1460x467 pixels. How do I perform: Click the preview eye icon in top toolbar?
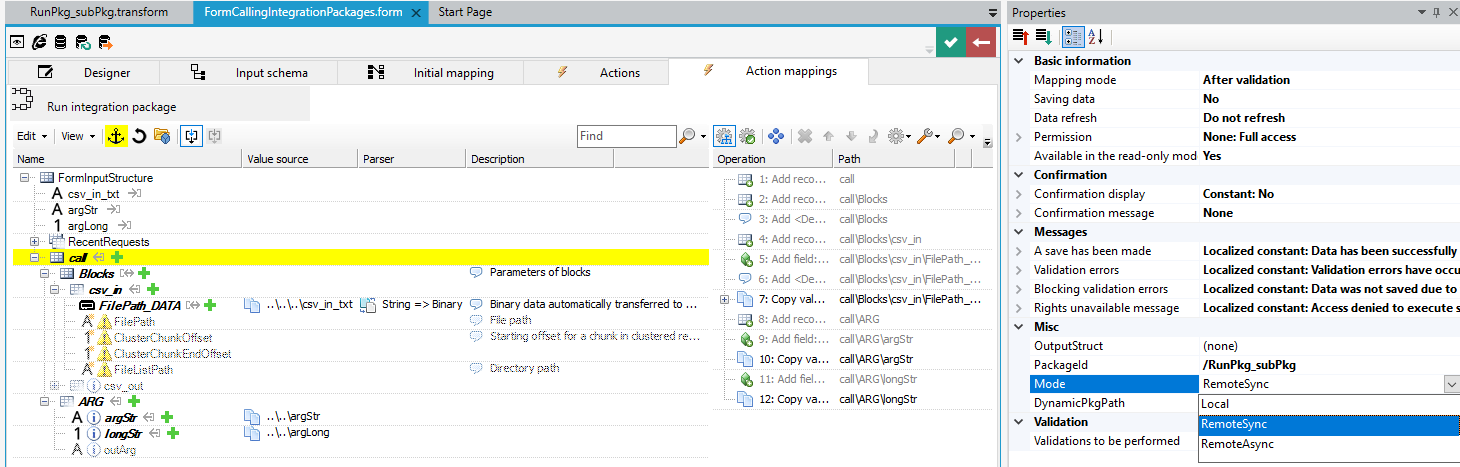pyautogui.click(x=17, y=42)
